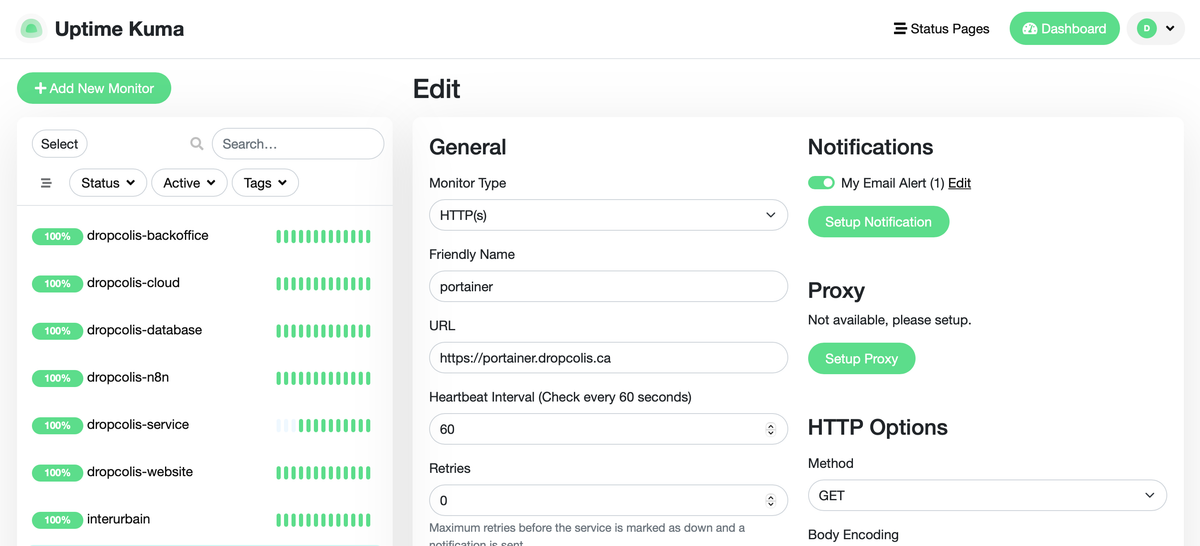Click 100% badge of dropcolis-cloud

[58, 284]
